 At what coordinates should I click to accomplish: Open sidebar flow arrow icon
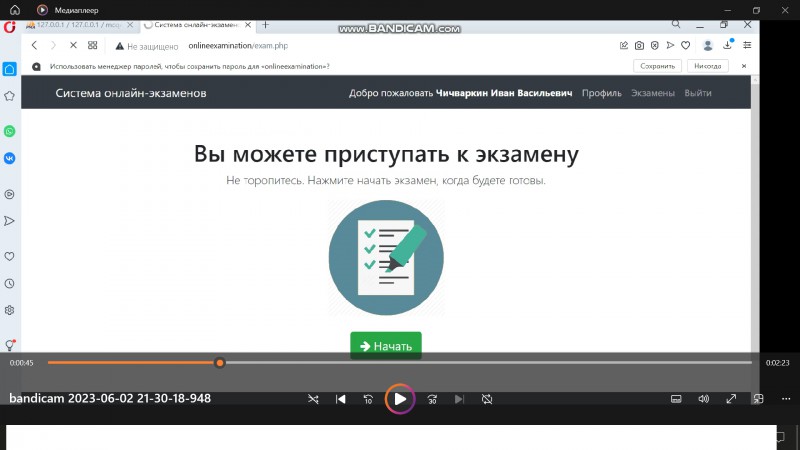pyautogui.click(x=9, y=221)
